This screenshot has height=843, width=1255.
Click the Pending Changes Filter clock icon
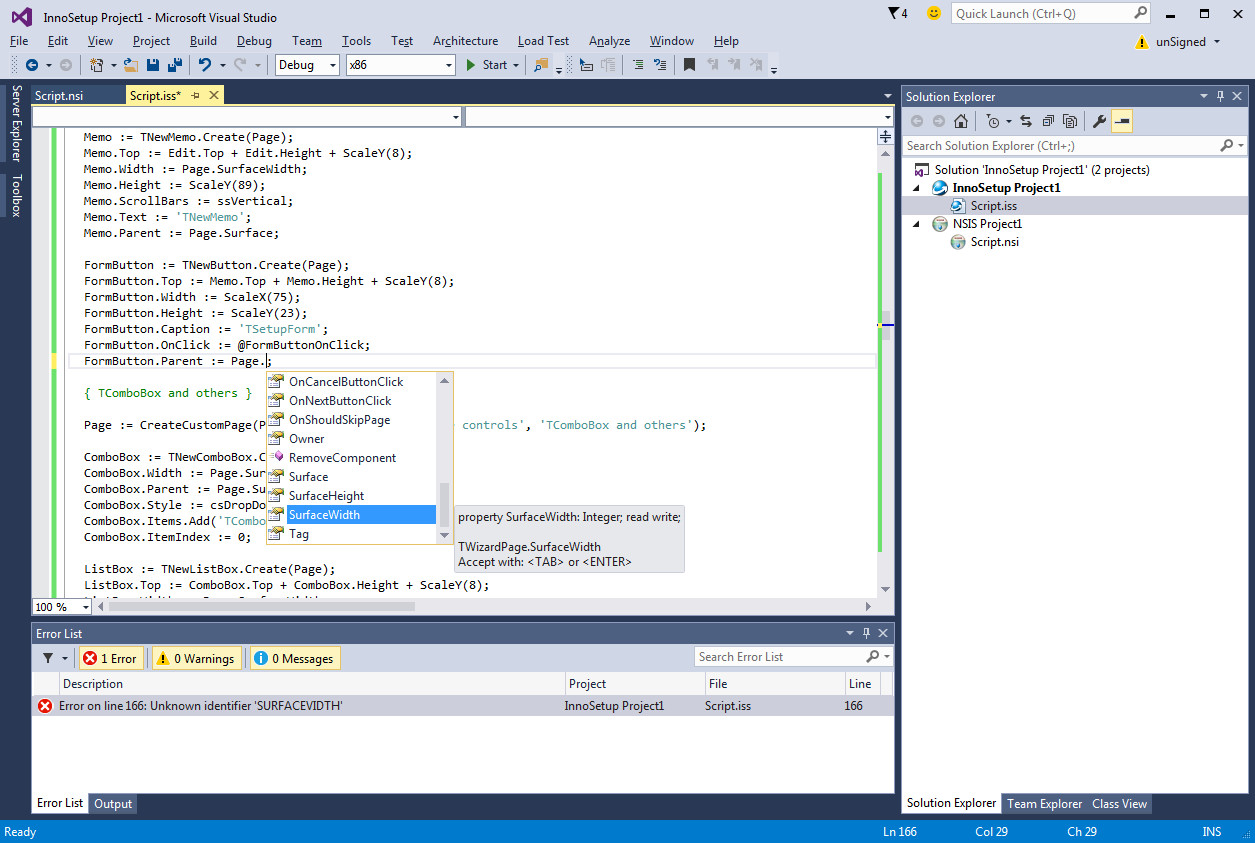tap(992, 121)
